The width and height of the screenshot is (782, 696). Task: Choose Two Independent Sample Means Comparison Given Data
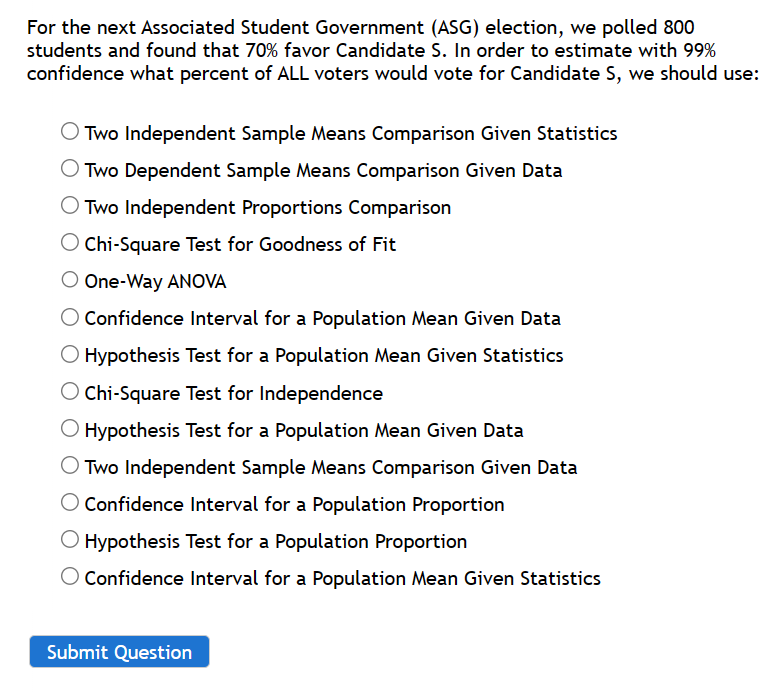tap(70, 465)
